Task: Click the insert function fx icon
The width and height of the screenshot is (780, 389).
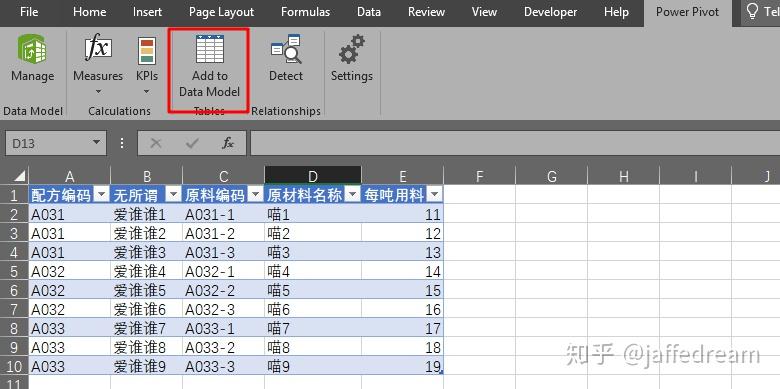Action: [228, 143]
